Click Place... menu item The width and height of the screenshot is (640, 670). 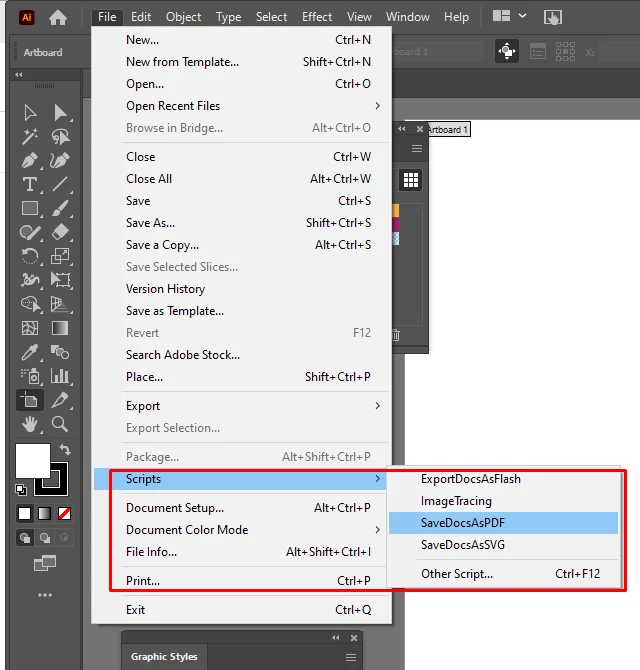(x=242, y=377)
